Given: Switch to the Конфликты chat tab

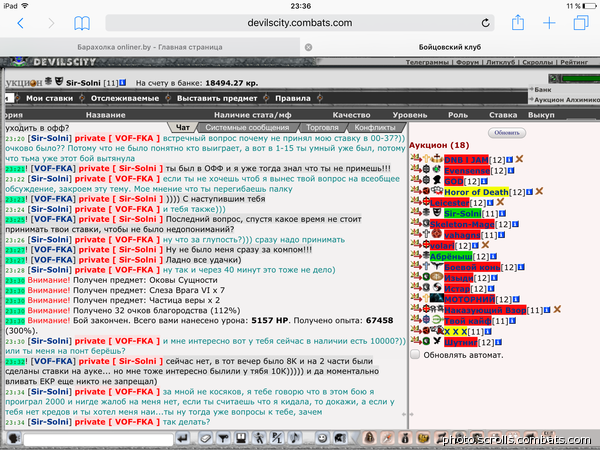Looking at the screenshot, I should [375, 127].
